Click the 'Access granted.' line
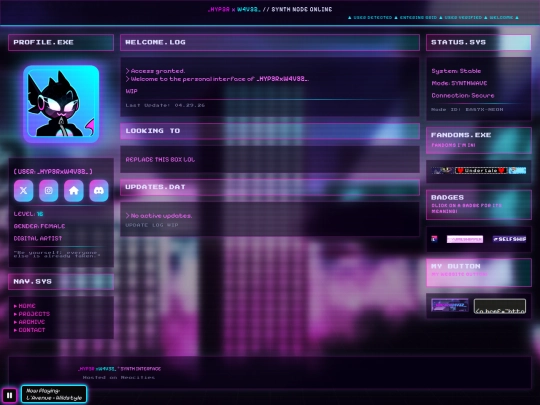This screenshot has width=540, height=405. tap(156, 71)
